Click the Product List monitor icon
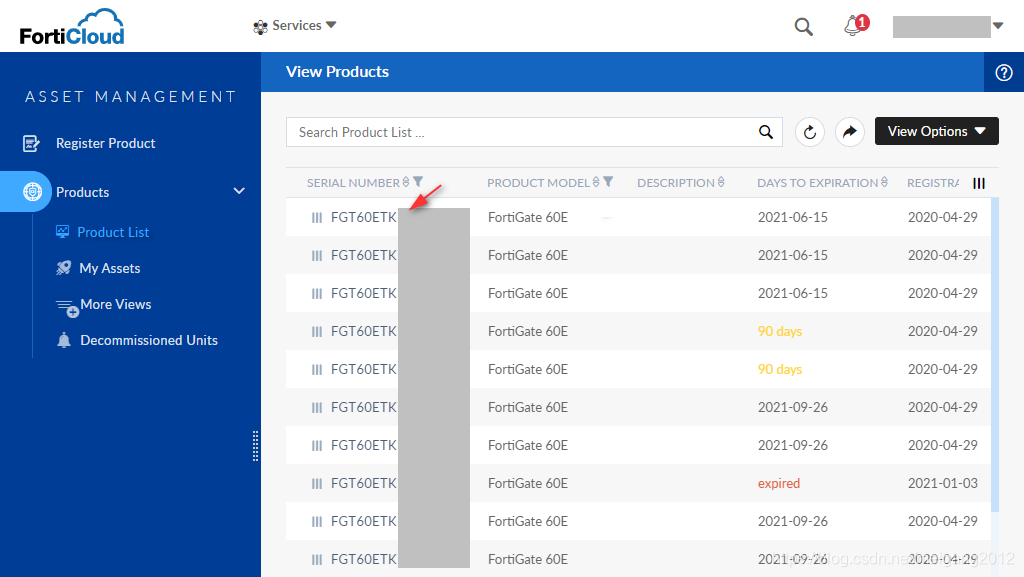1024x577 pixels. 63,232
